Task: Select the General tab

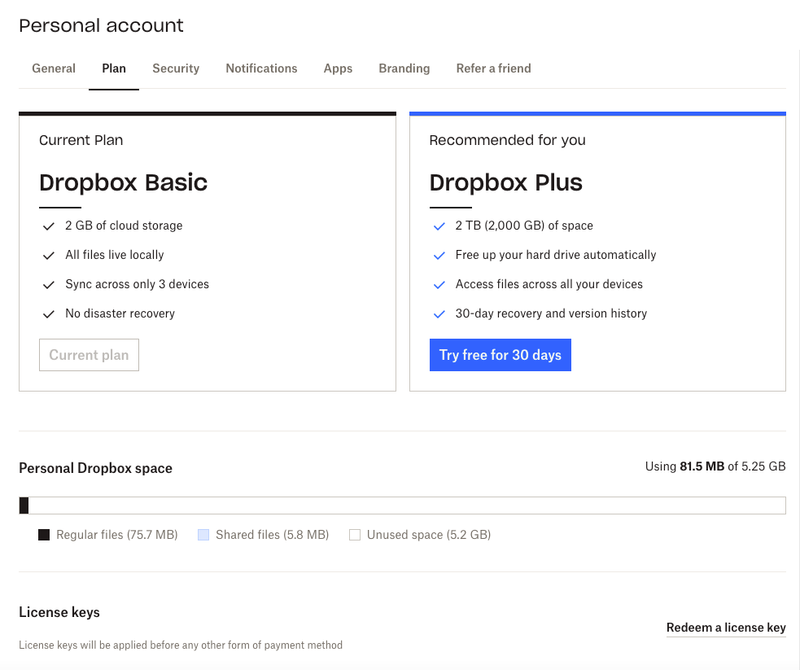Action: tap(54, 69)
